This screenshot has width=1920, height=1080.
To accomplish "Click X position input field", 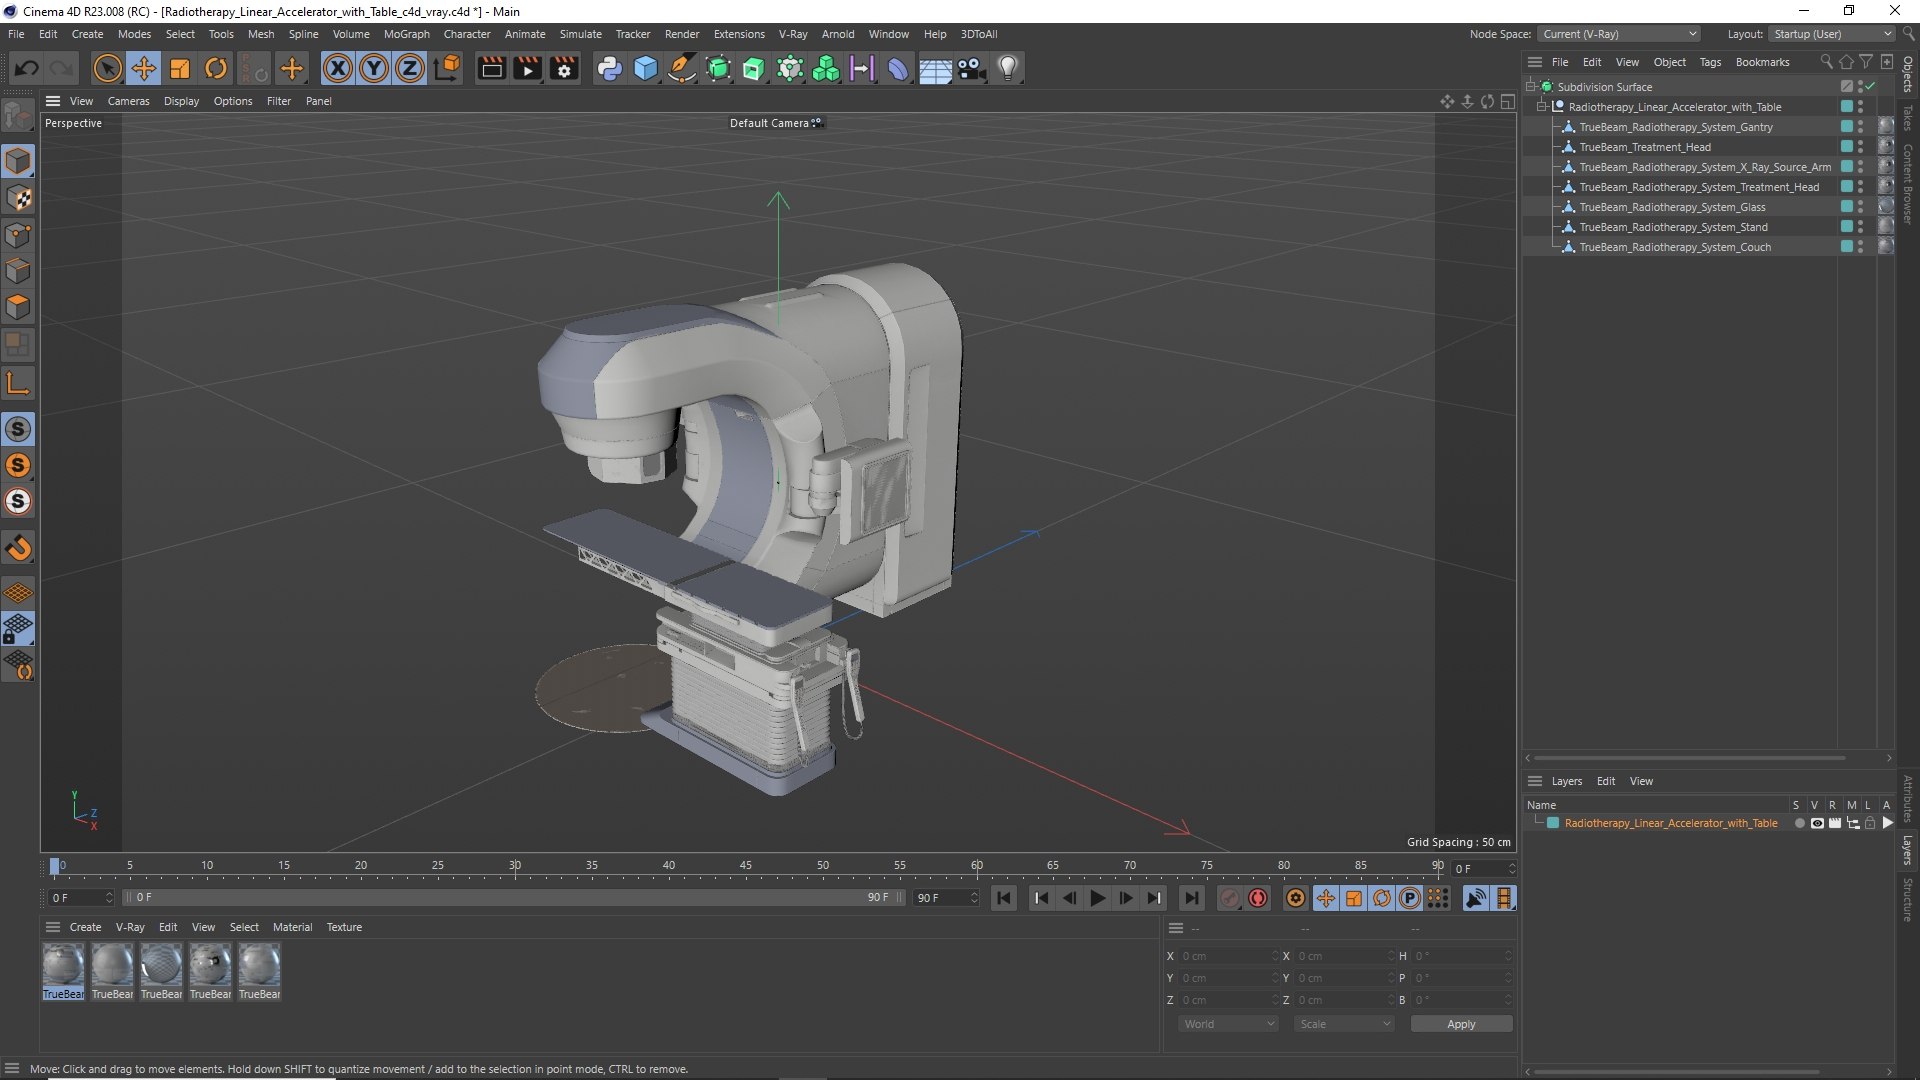I will (x=1229, y=956).
